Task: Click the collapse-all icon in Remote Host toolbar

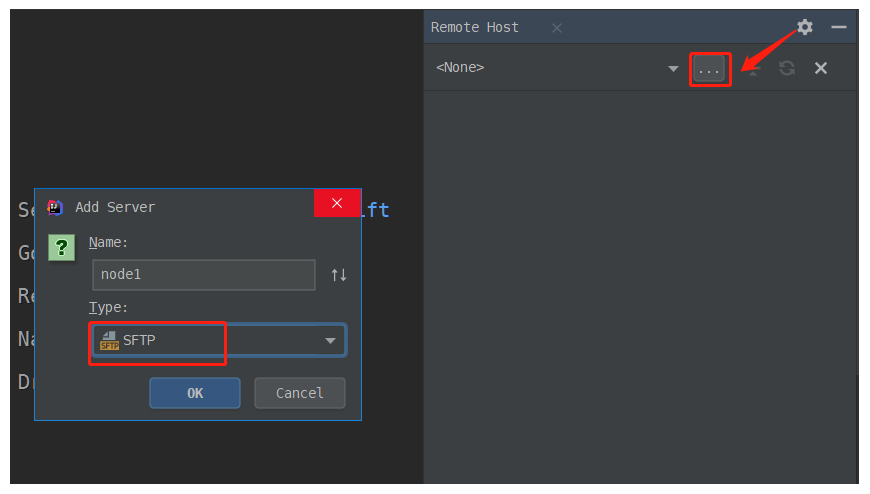Action: [753, 69]
